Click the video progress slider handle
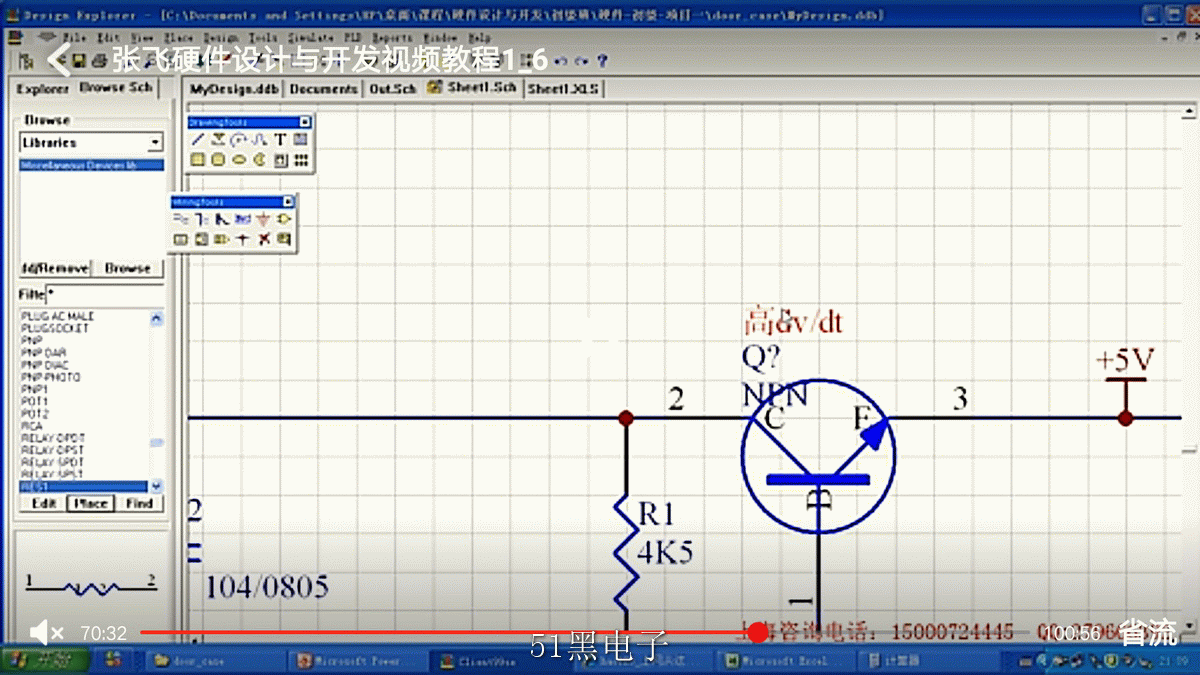Viewport: 1200px width, 675px height. tap(758, 632)
